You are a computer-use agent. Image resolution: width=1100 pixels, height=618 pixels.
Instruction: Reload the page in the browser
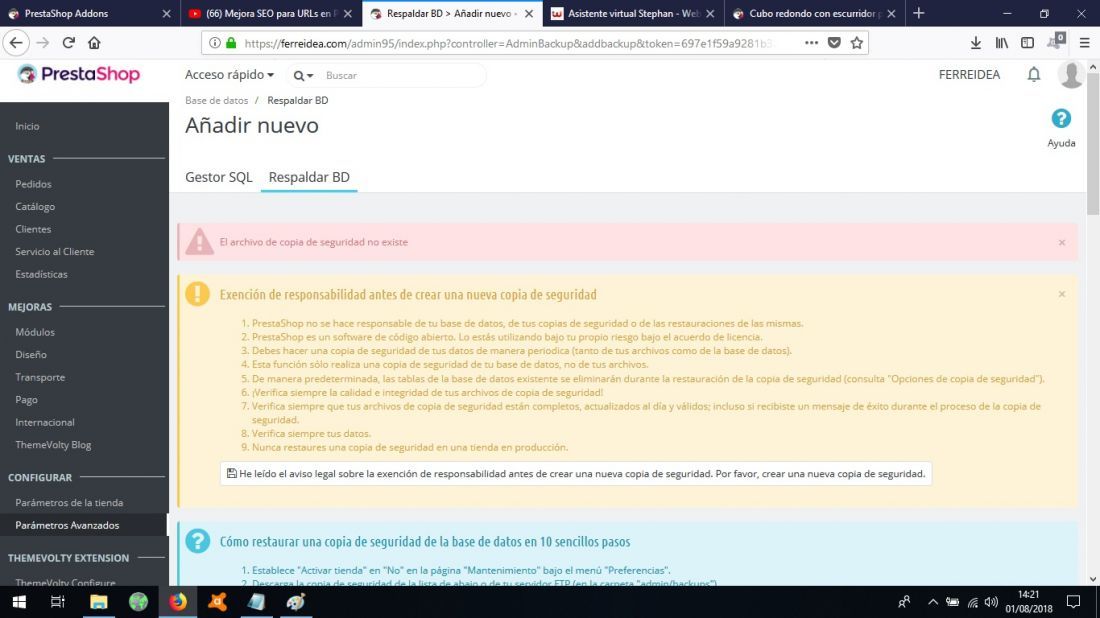68,43
